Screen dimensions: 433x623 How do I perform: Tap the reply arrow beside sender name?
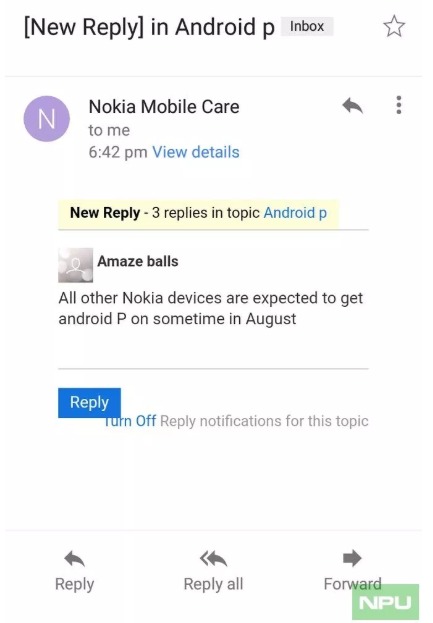click(352, 106)
